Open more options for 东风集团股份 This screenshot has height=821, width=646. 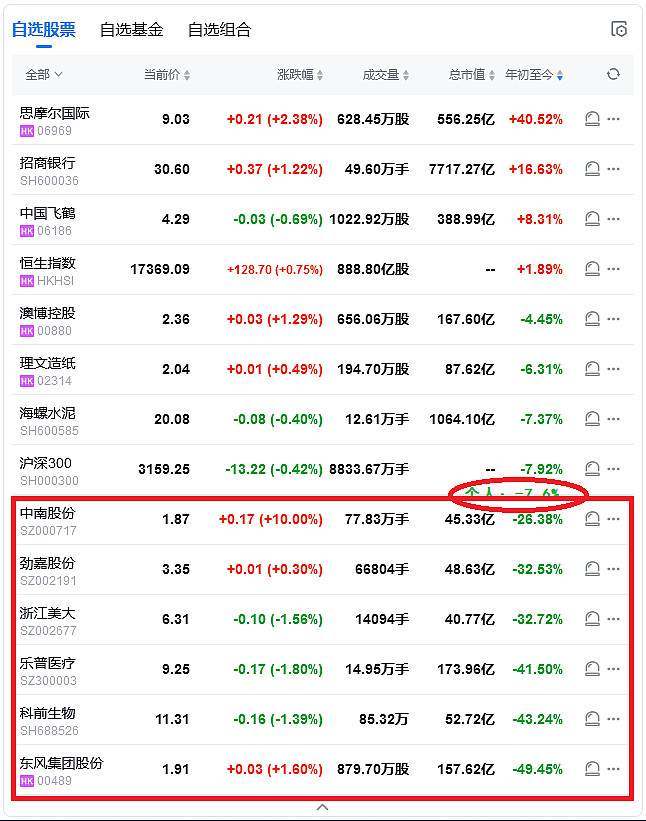click(614, 769)
